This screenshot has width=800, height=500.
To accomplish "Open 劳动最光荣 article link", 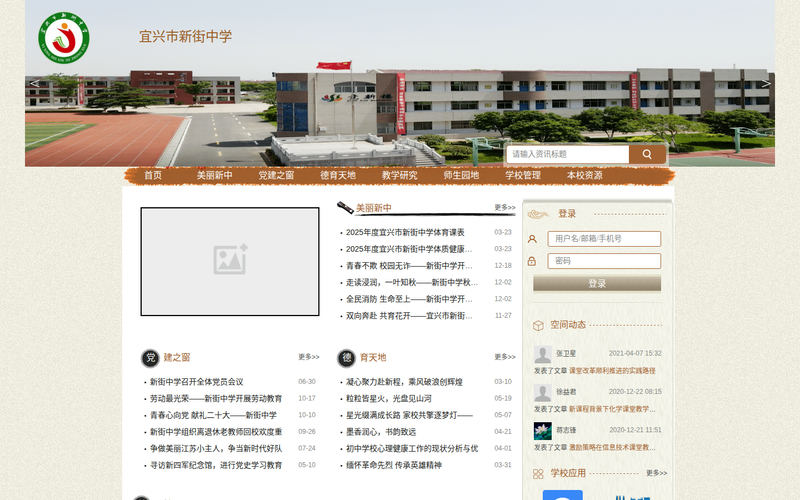I will click(x=216, y=399).
